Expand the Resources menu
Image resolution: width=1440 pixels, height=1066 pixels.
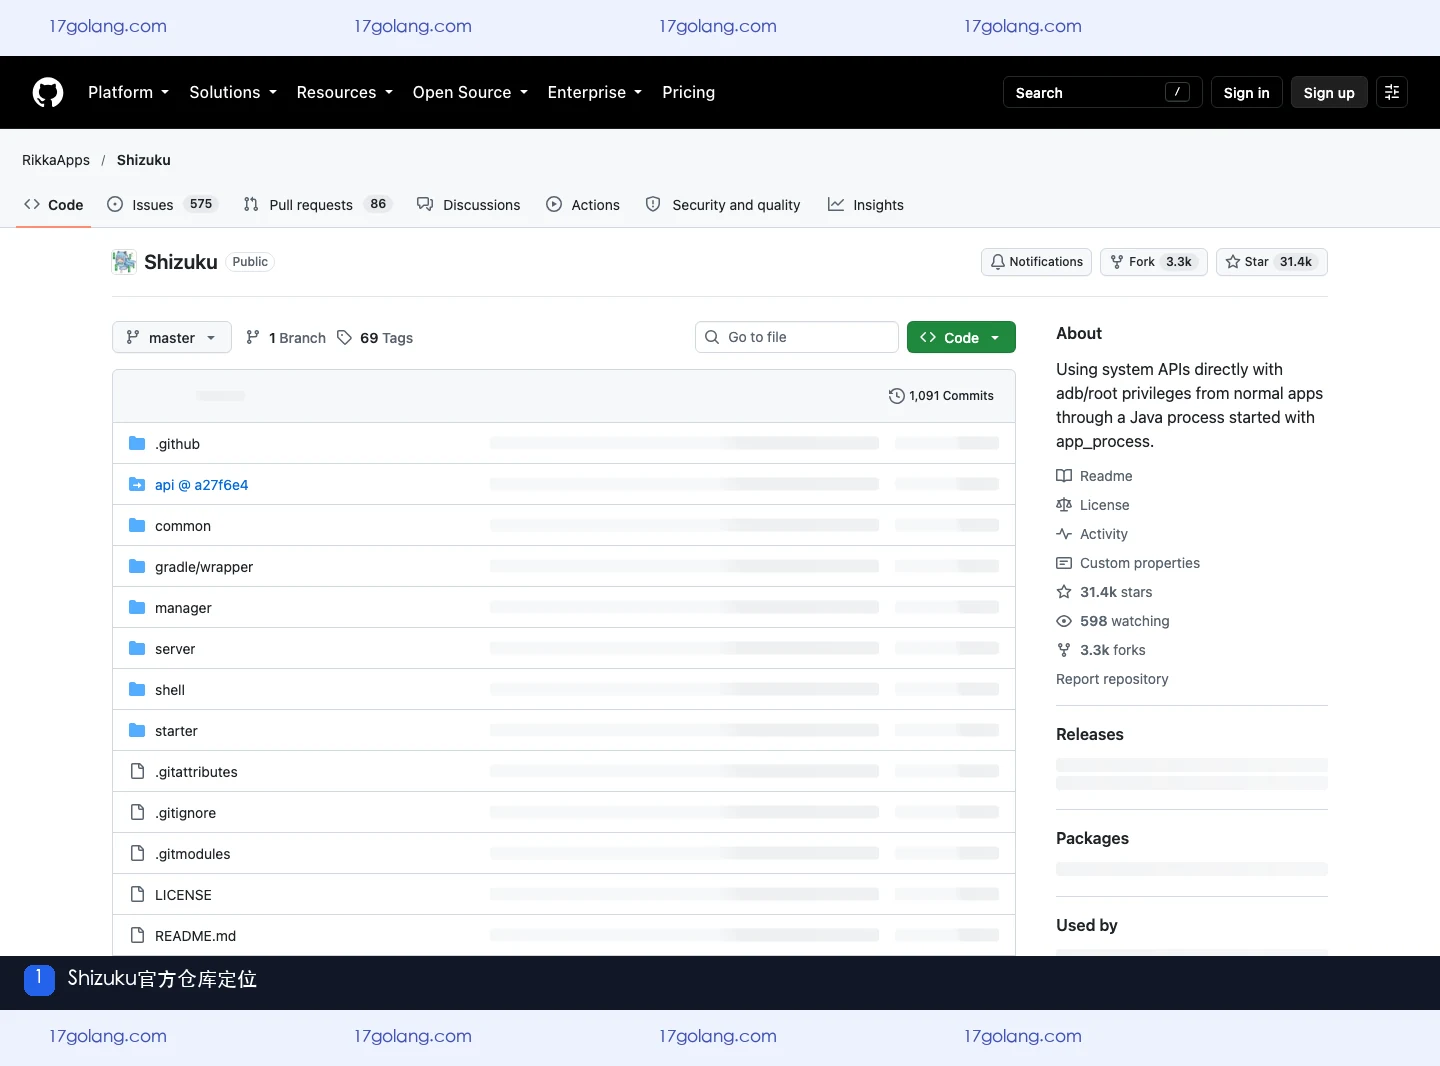[x=344, y=92]
